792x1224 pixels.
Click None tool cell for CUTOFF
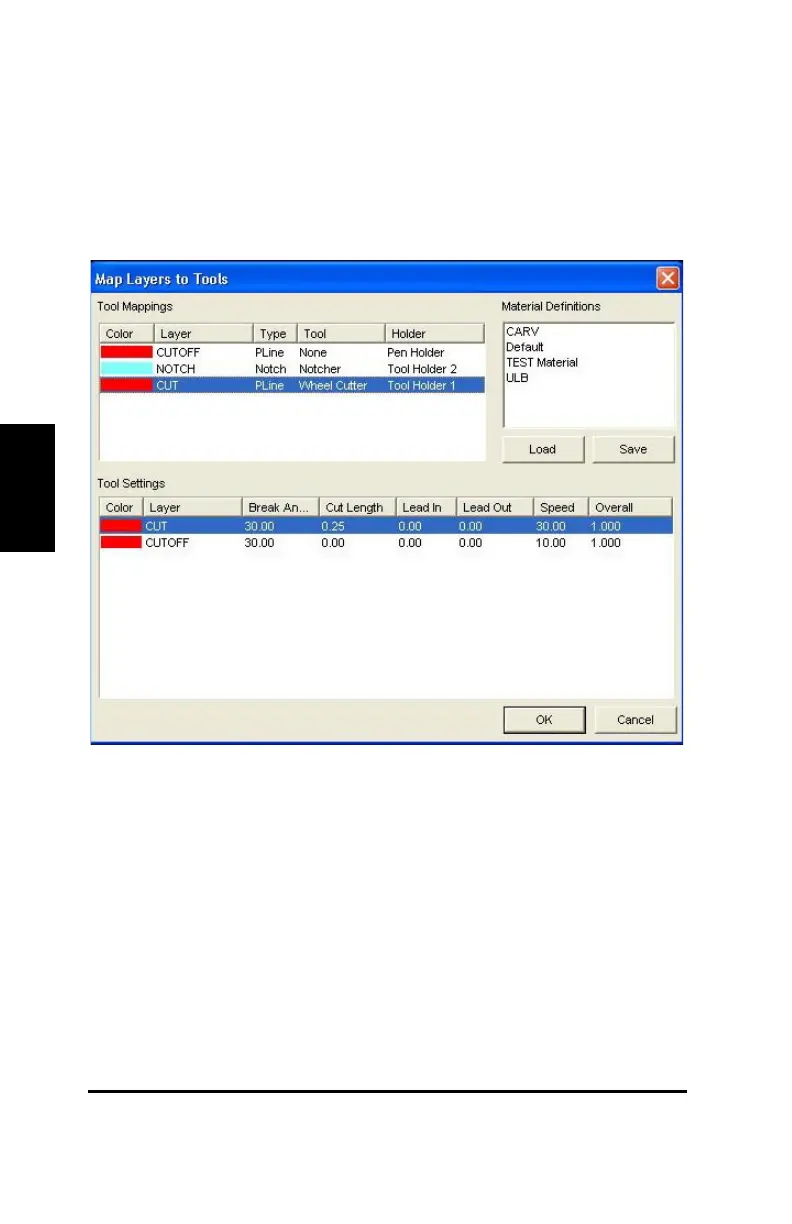(313, 353)
